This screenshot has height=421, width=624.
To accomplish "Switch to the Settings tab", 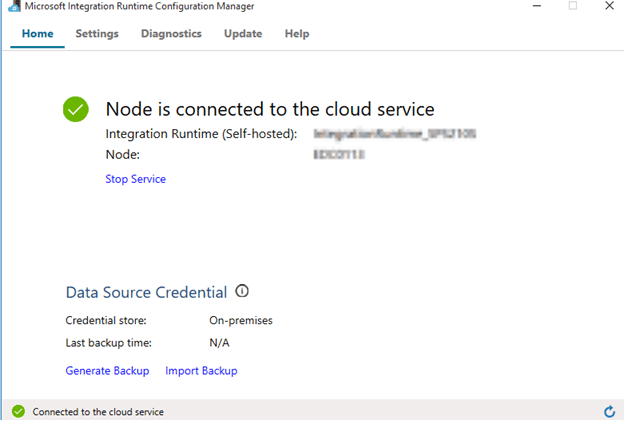I will (97, 34).
